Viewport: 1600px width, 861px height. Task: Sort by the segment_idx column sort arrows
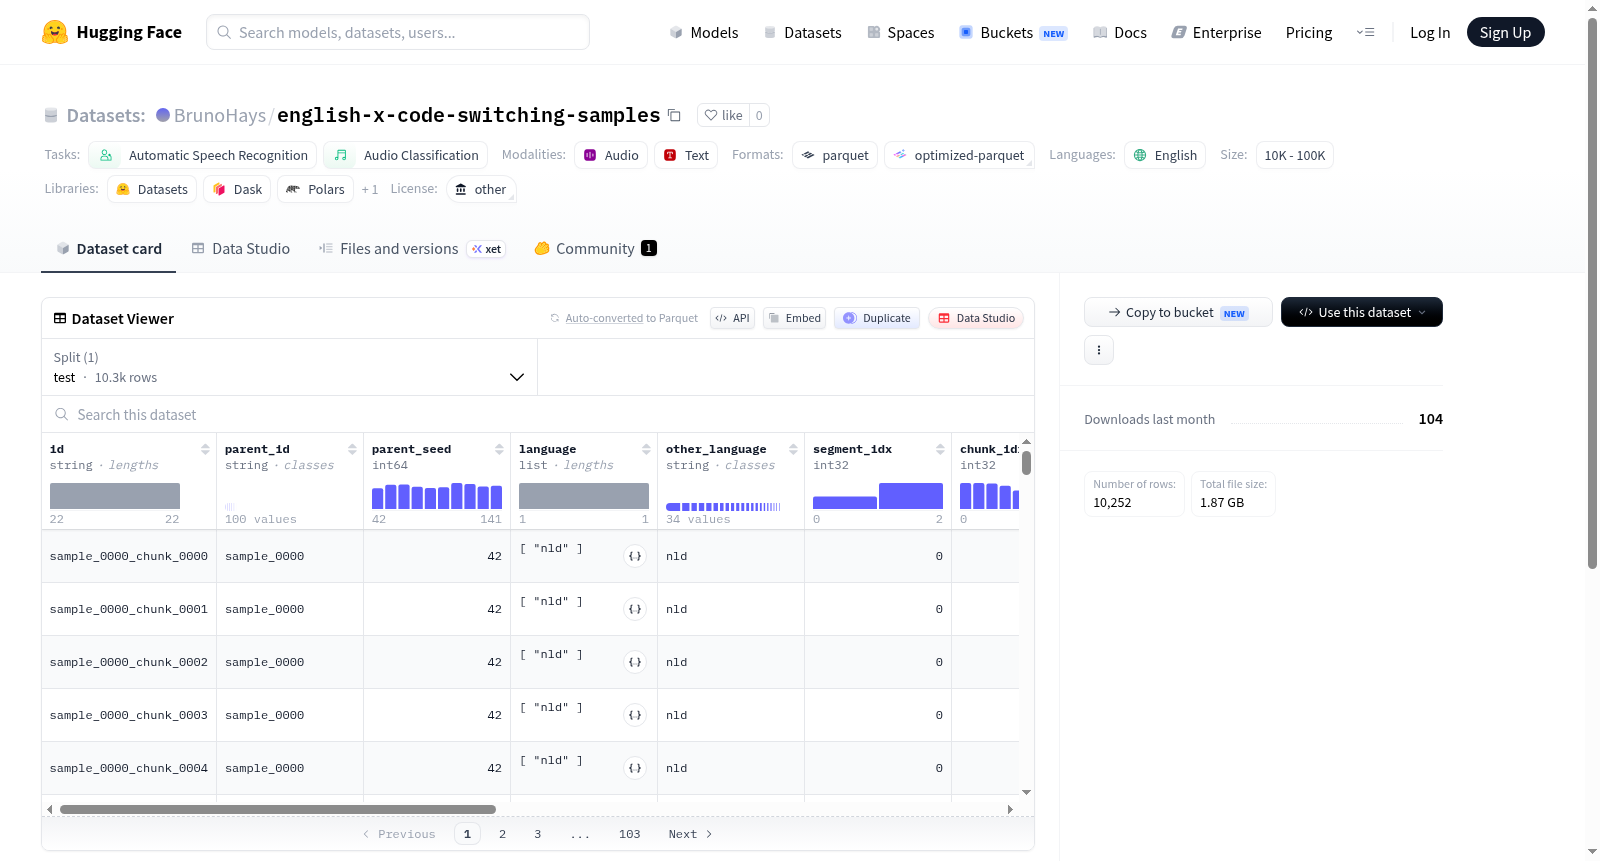pos(940,449)
